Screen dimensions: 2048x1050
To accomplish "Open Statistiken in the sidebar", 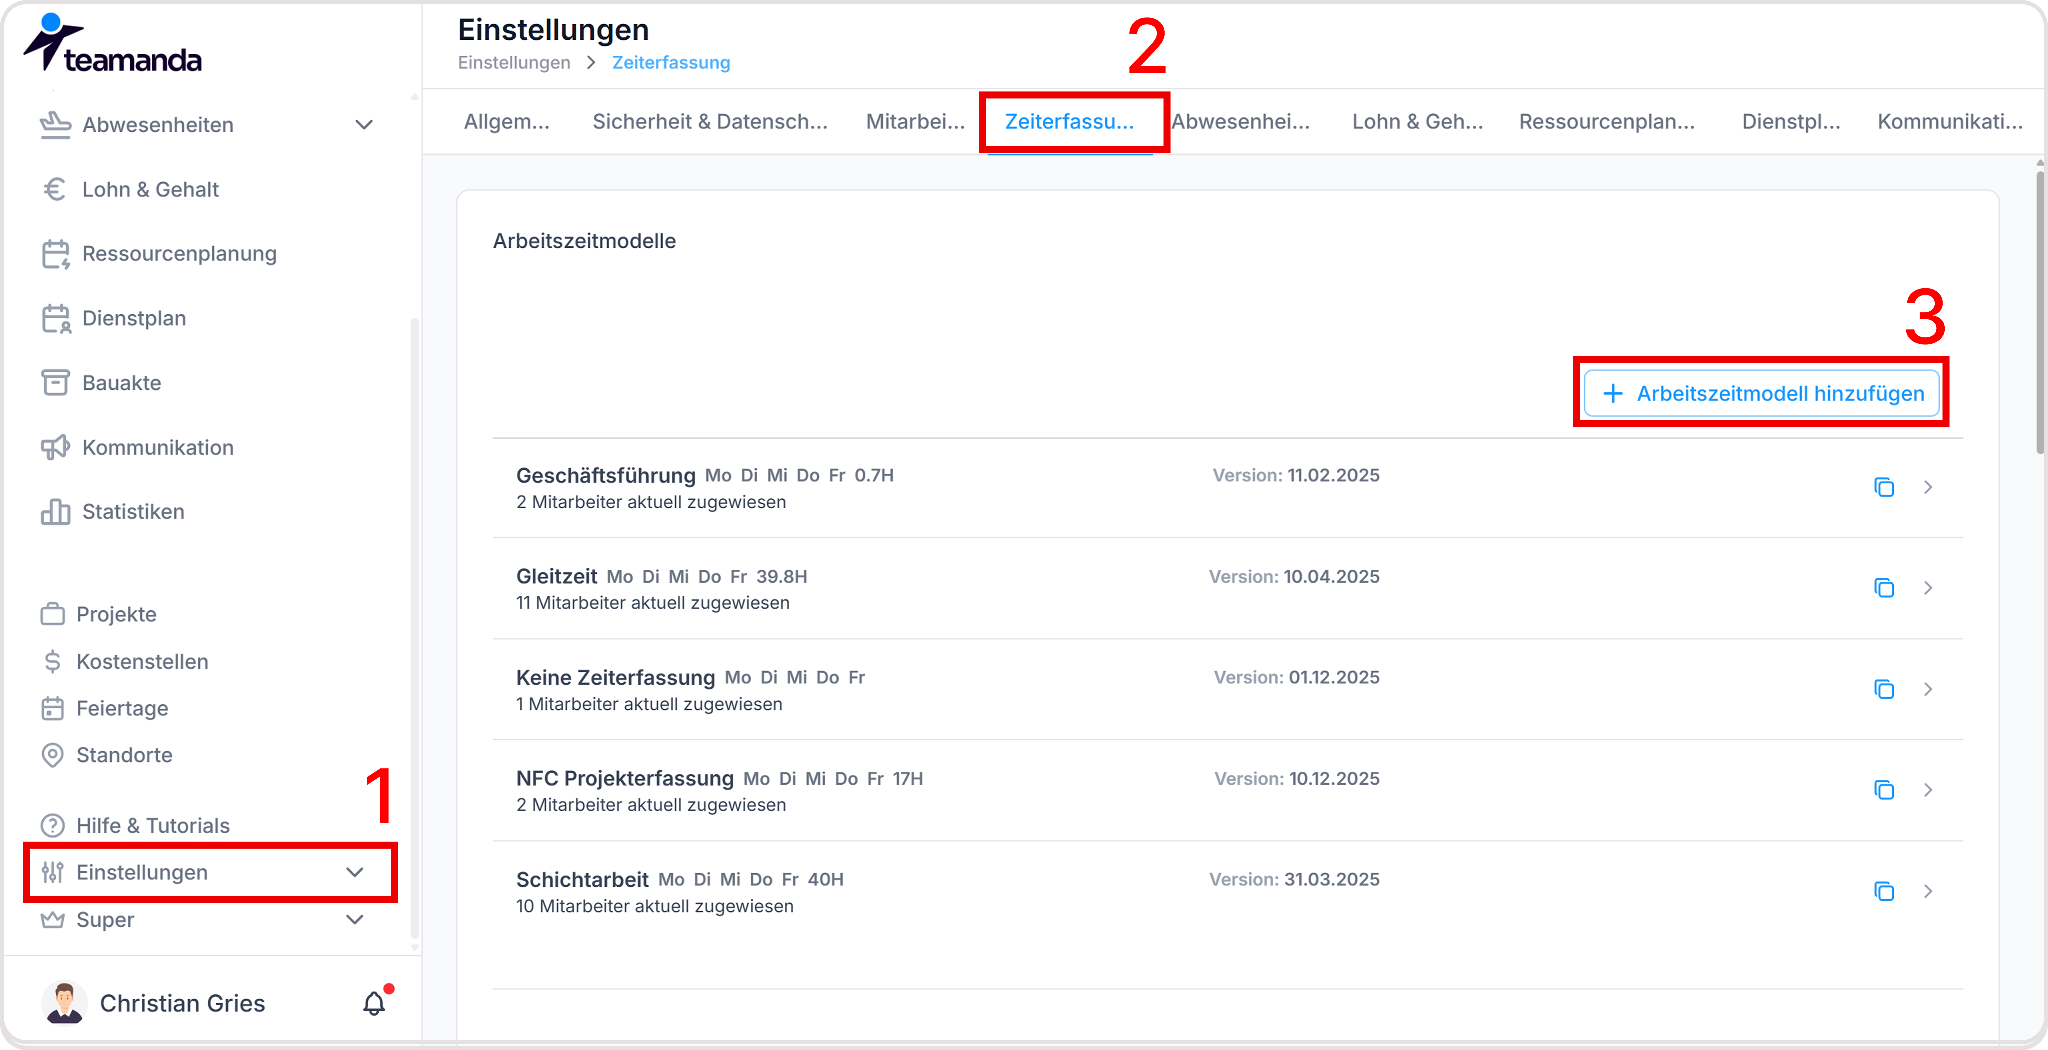I will coord(133,512).
